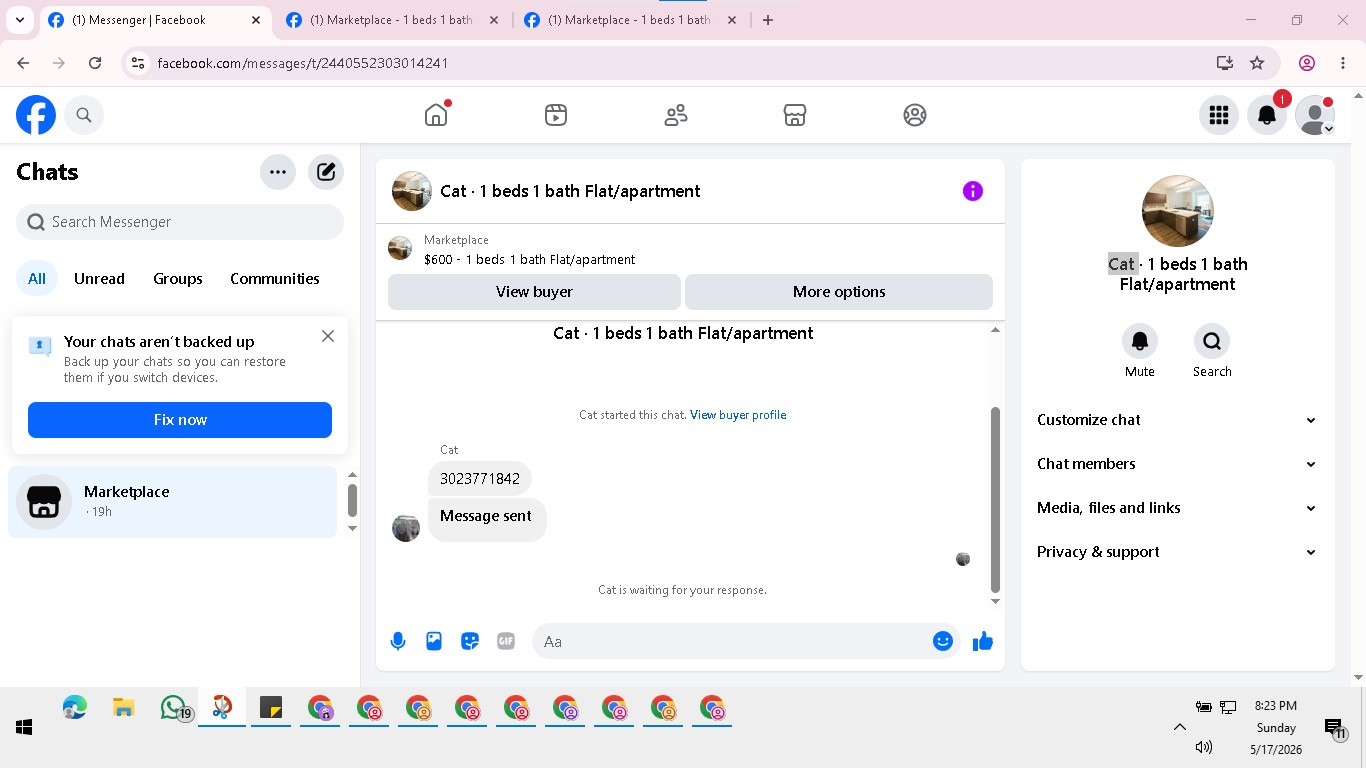Viewport: 1366px width, 768px height.
Task: Expand Media, files and links section
Action: [1177, 508]
